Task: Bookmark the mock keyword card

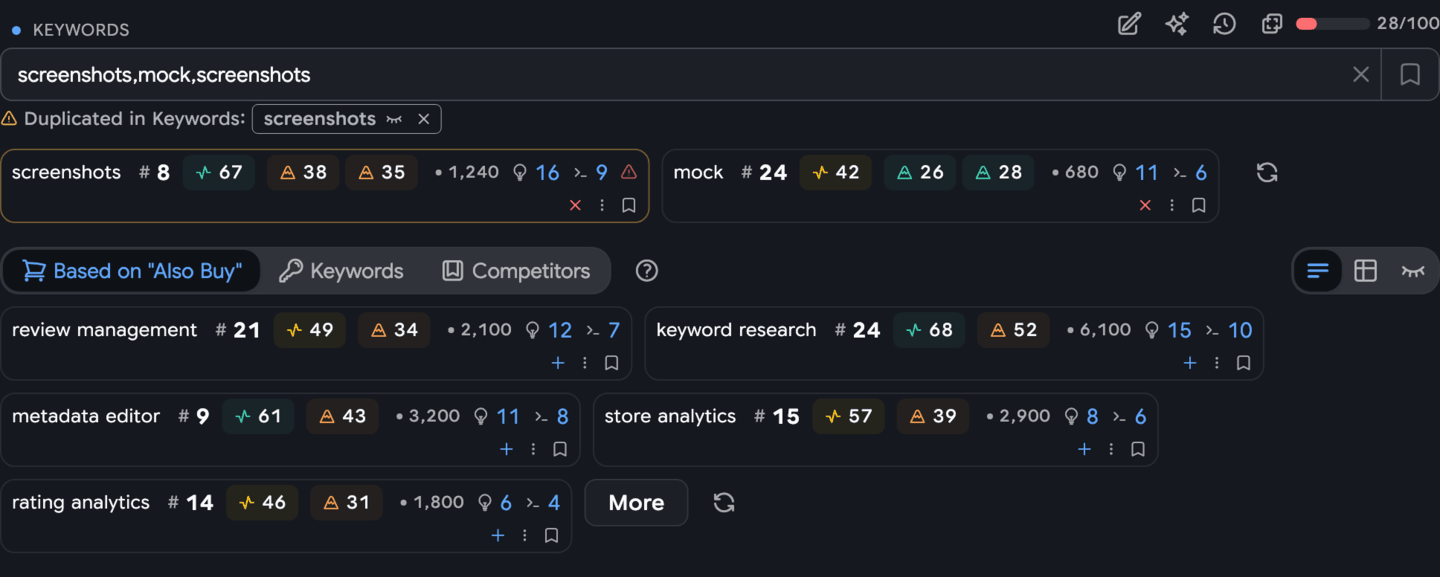Action: pyautogui.click(x=1199, y=205)
